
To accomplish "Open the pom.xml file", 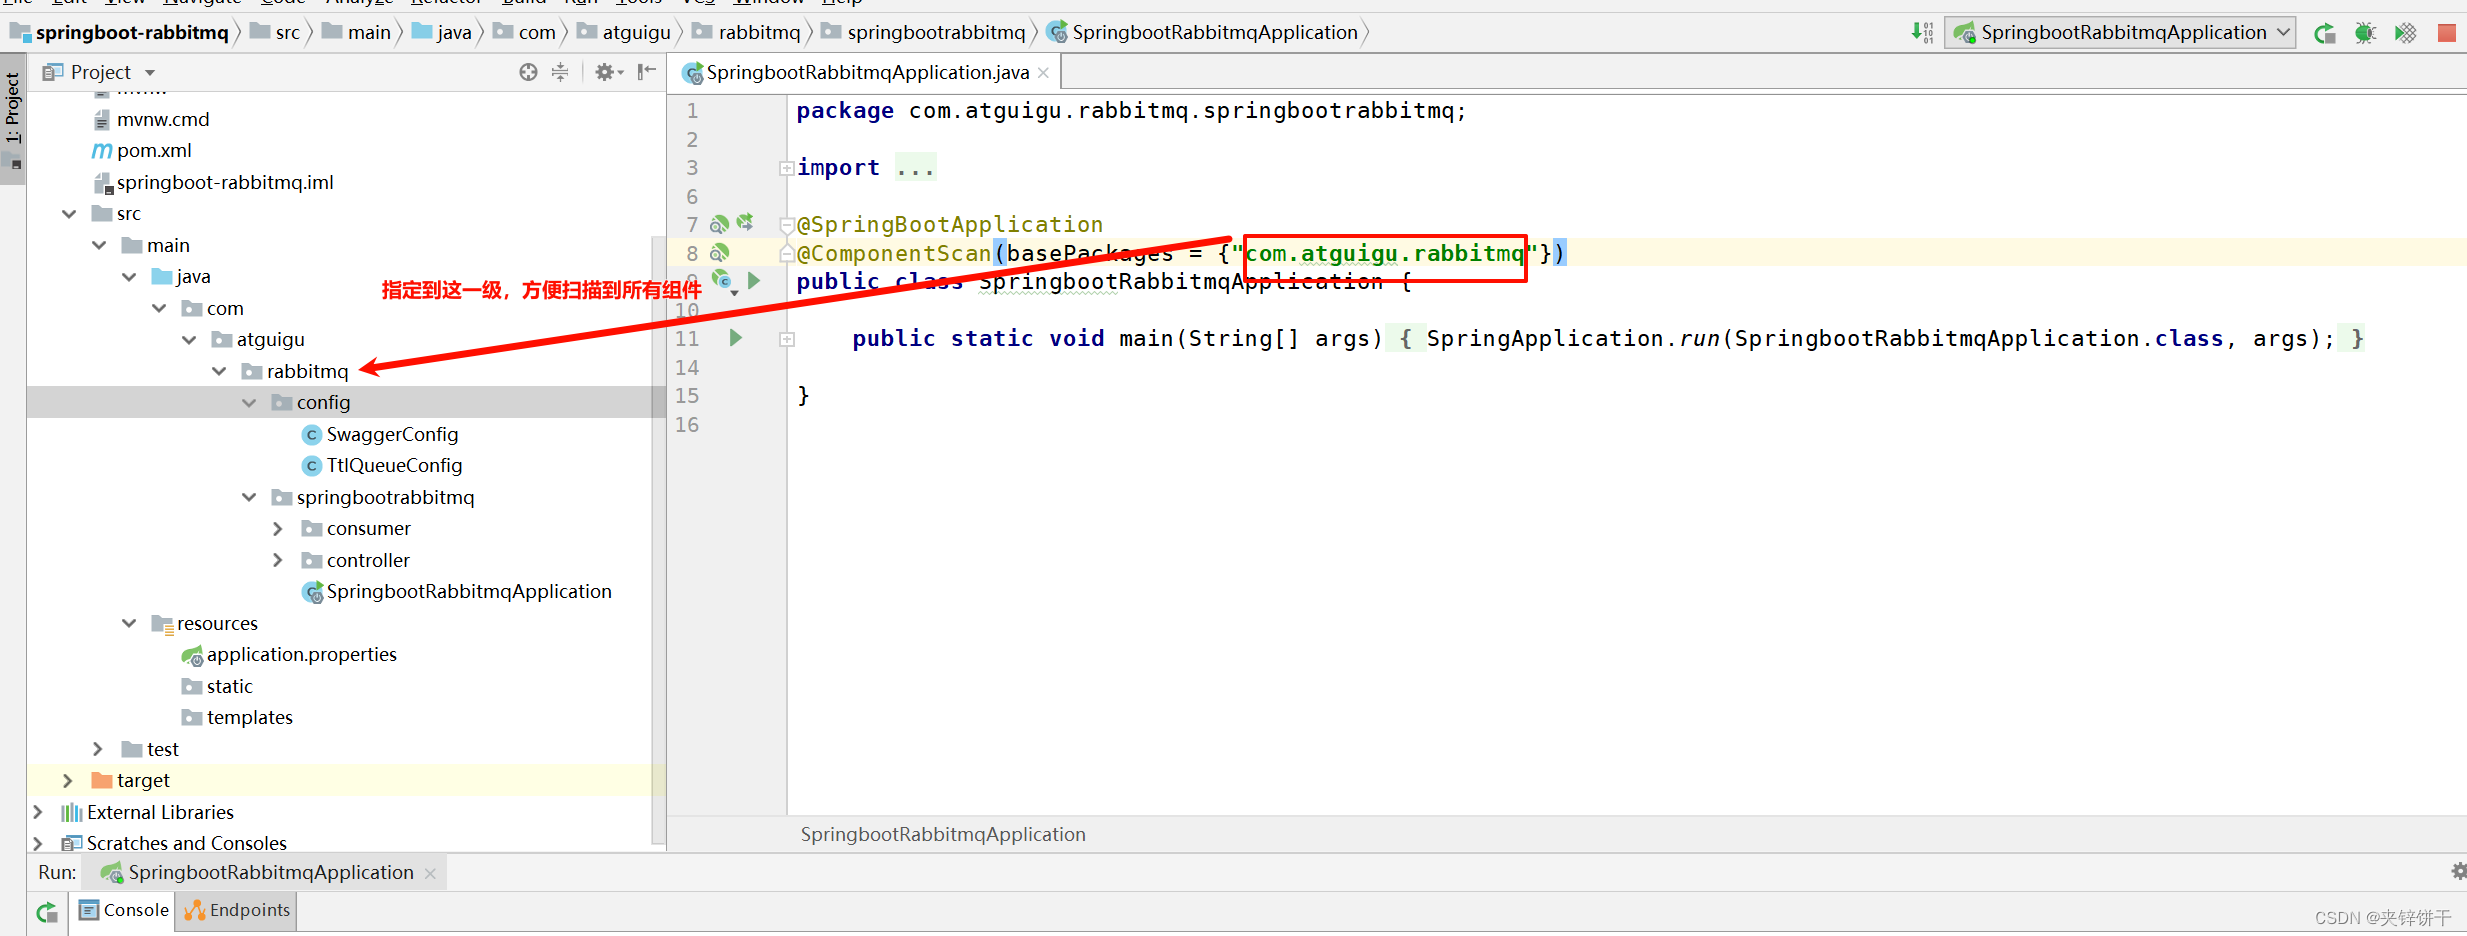I will pos(154,150).
